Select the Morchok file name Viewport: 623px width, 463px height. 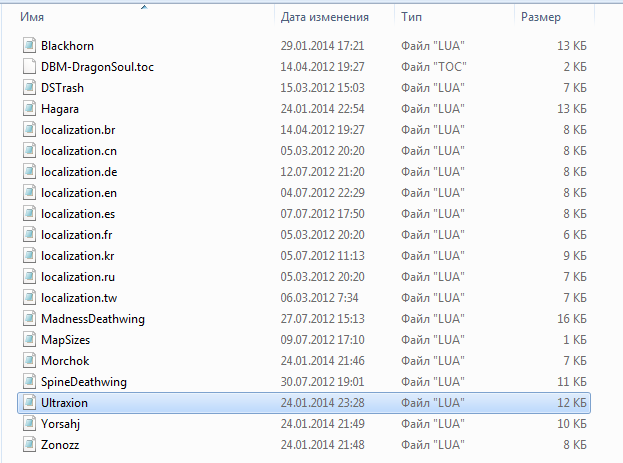pyautogui.click(x=65, y=360)
